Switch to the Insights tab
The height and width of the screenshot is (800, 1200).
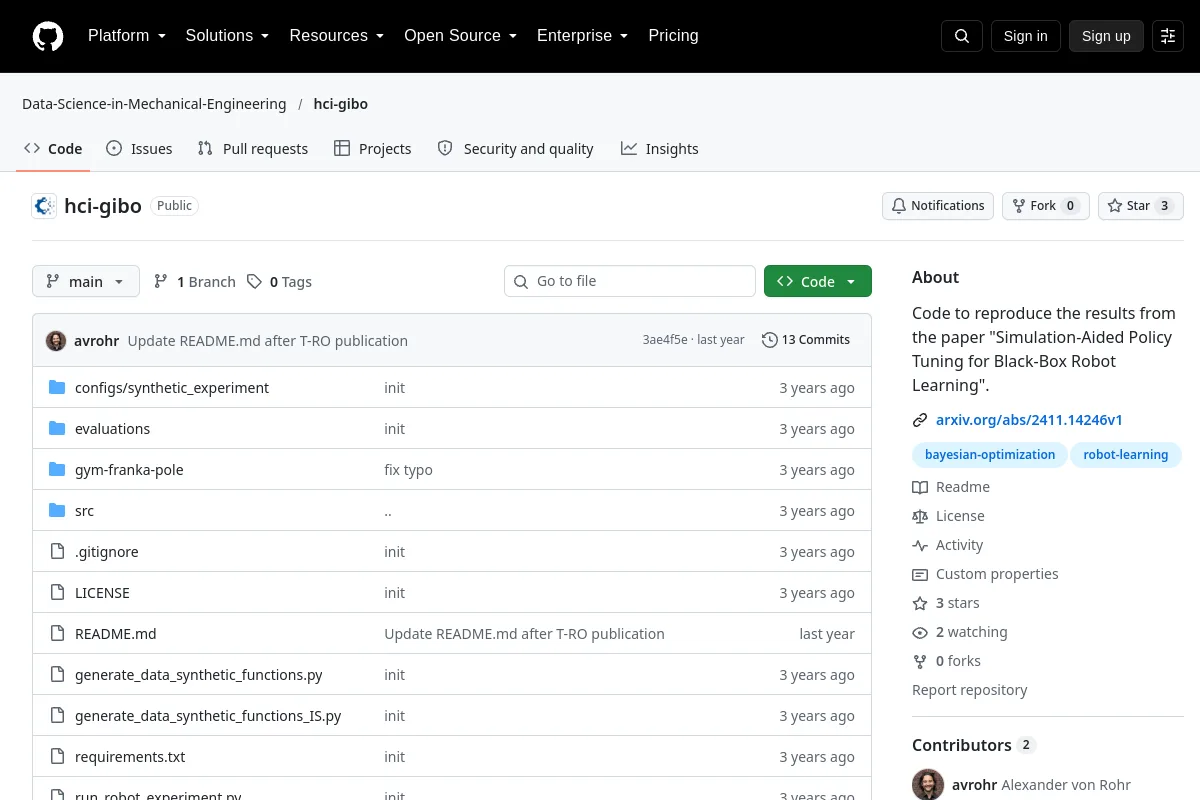coord(659,149)
